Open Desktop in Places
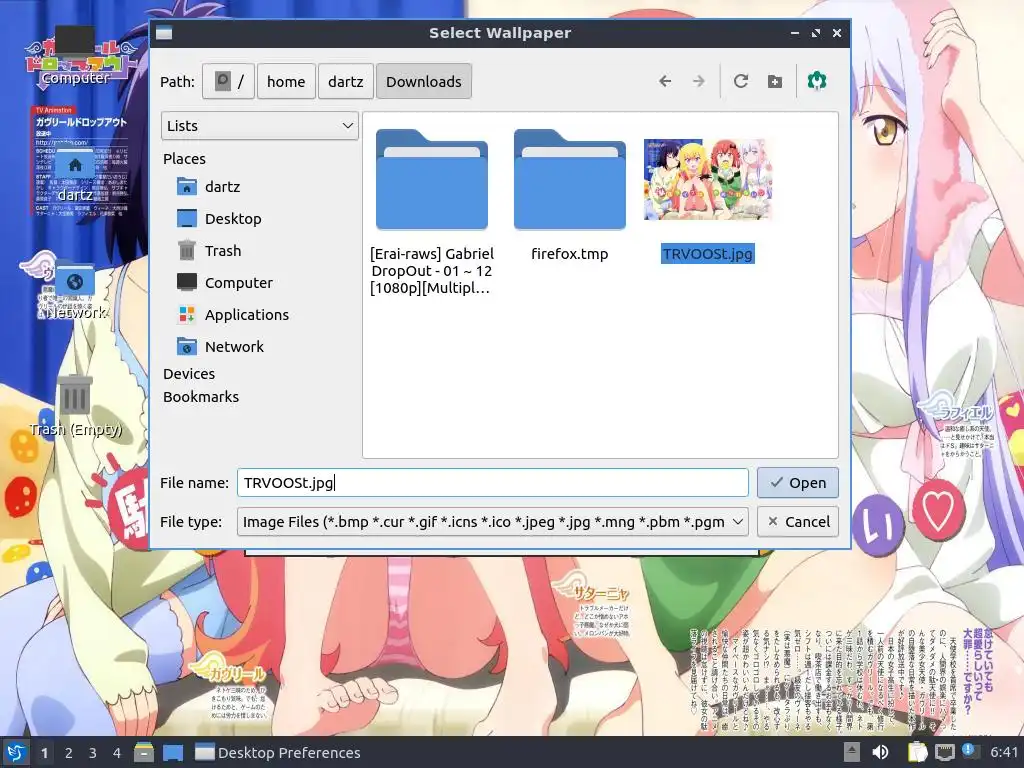1024x768 pixels. click(232, 219)
